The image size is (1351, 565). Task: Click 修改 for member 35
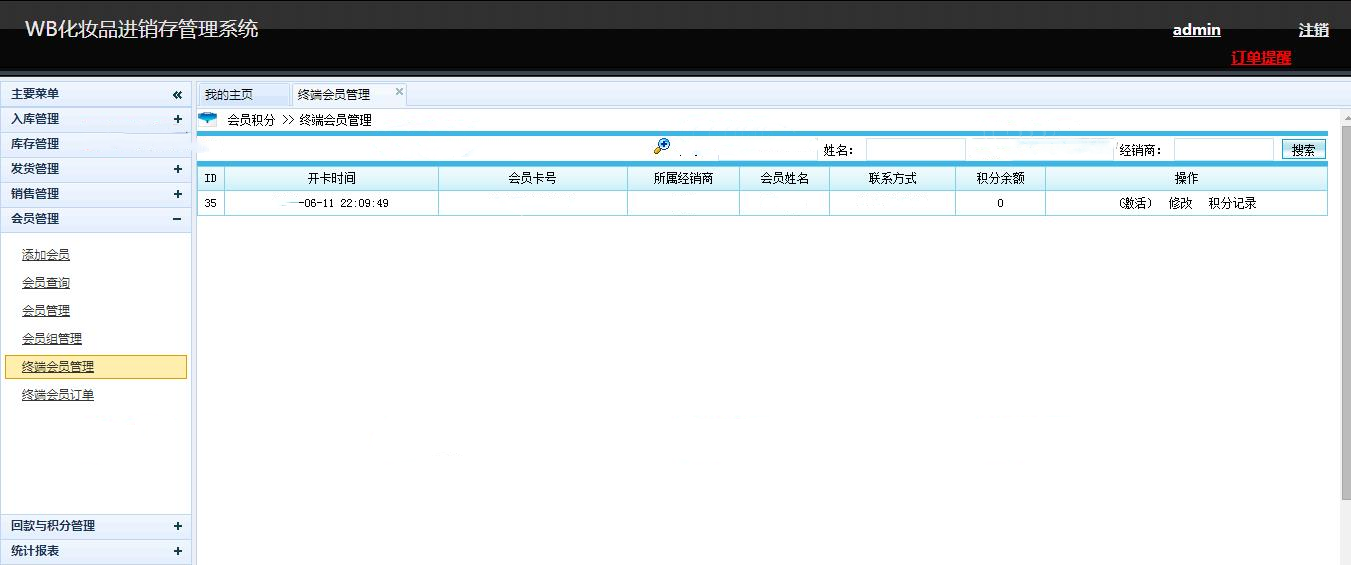click(x=1180, y=203)
